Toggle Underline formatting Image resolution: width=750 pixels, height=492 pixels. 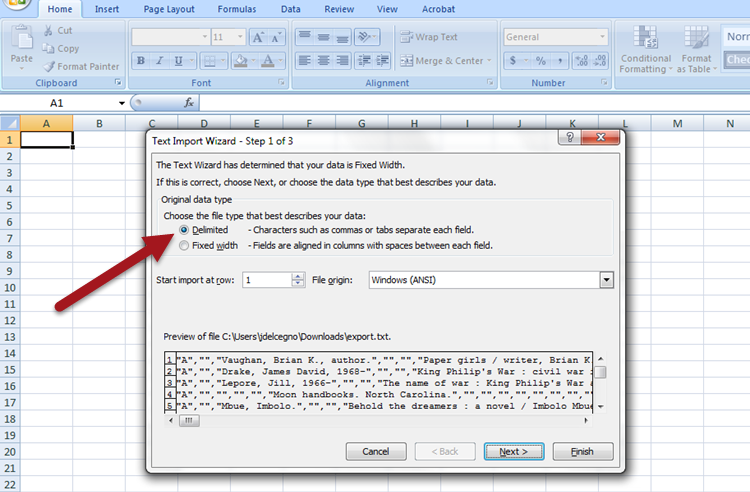[178, 61]
